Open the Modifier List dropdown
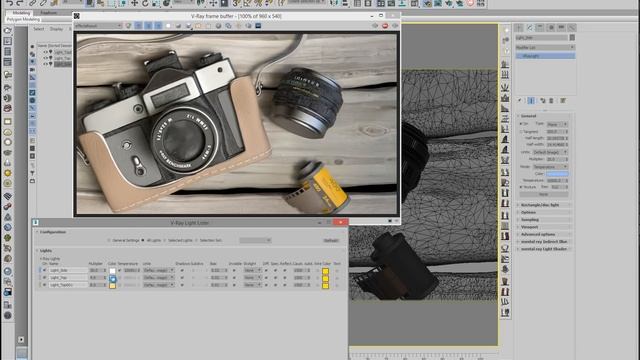This screenshot has height=360, width=640. (545, 47)
